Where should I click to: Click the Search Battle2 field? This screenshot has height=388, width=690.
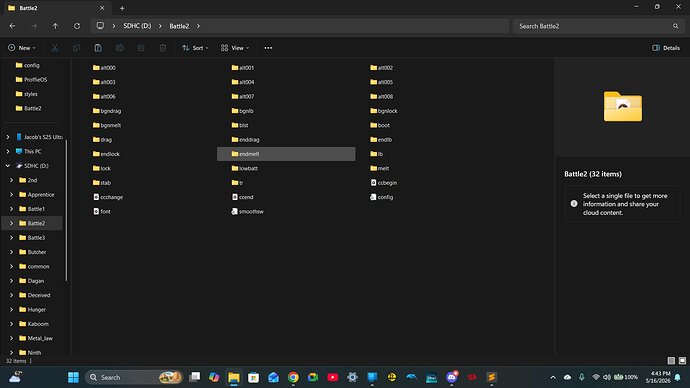[x=598, y=26]
